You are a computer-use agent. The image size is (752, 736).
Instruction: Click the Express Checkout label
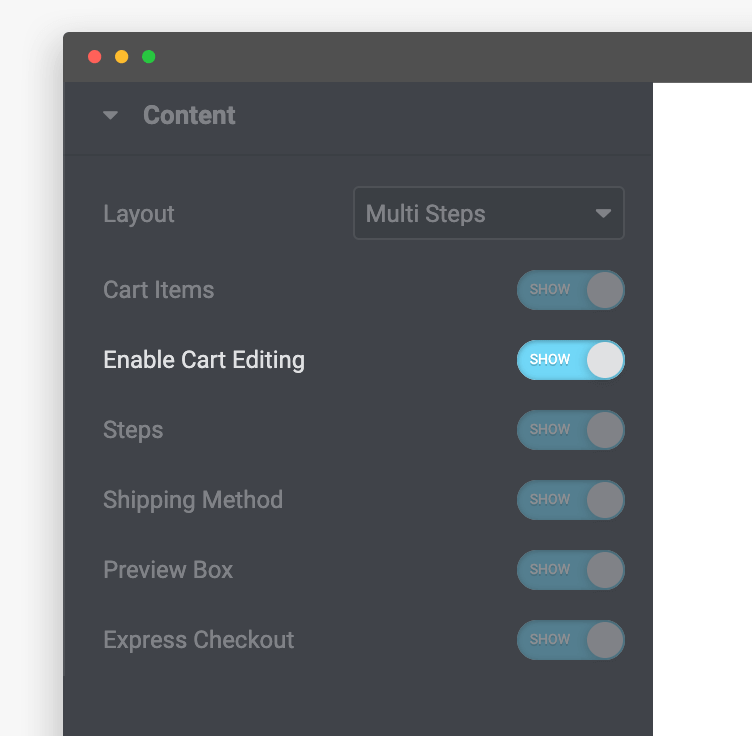pos(199,640)
